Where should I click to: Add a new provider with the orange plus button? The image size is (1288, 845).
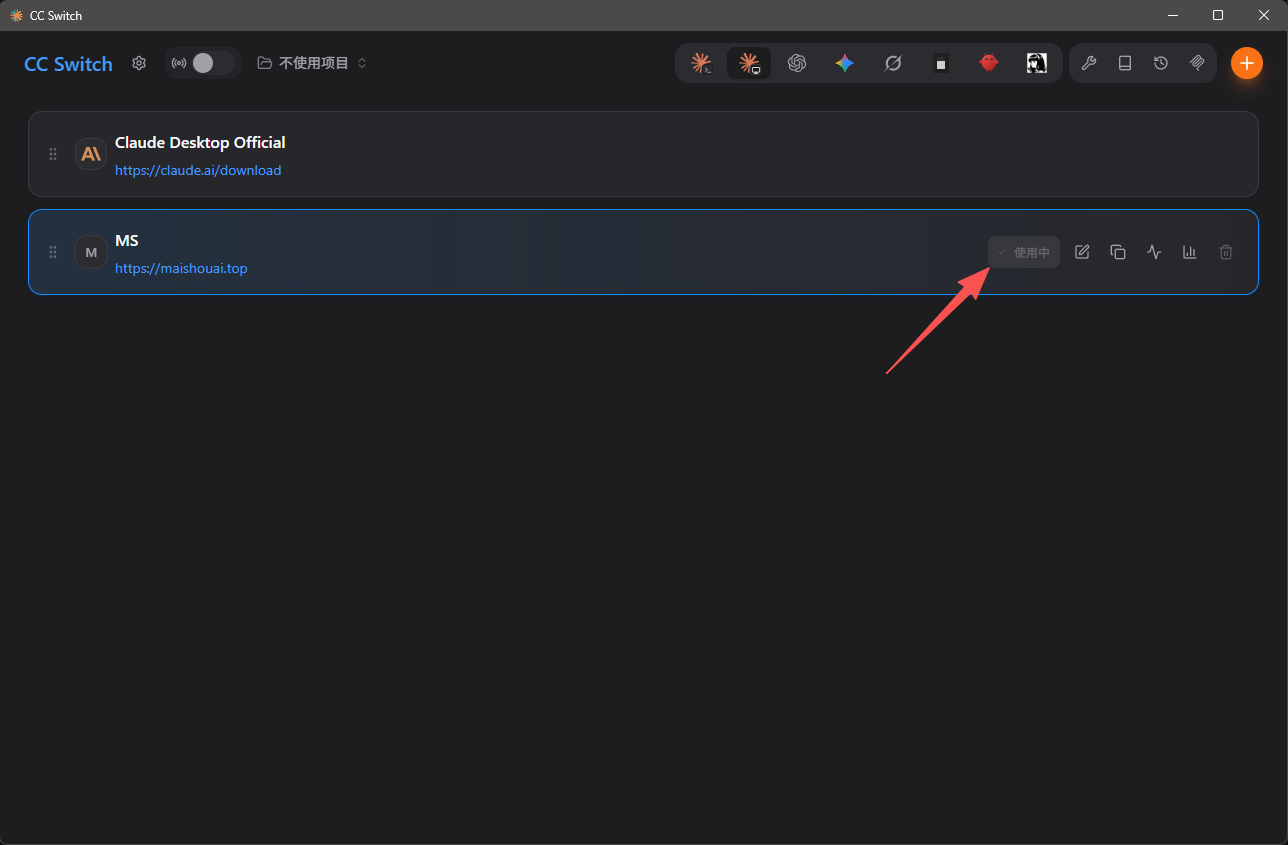[x=1246, y=63]
